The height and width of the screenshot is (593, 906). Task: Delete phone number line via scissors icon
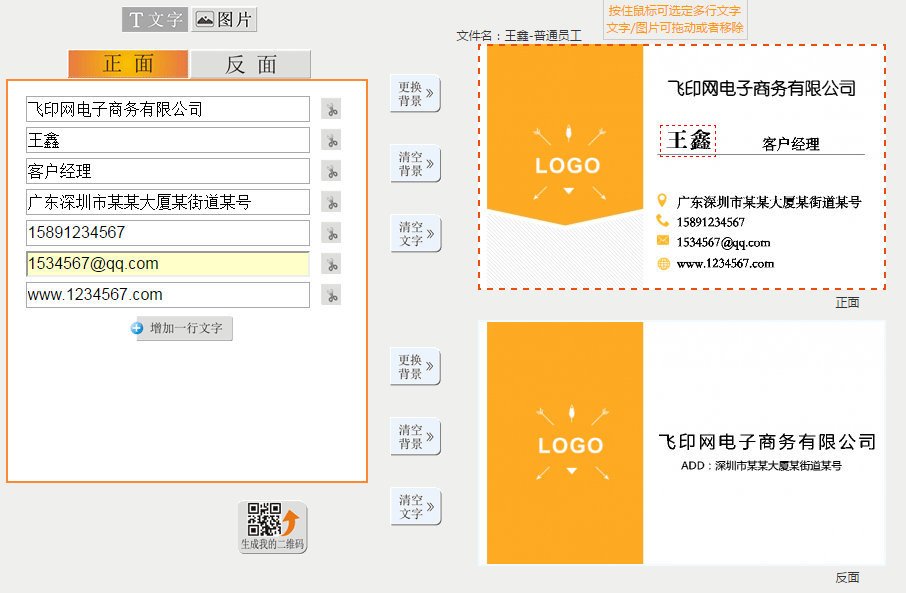[331, 233]
